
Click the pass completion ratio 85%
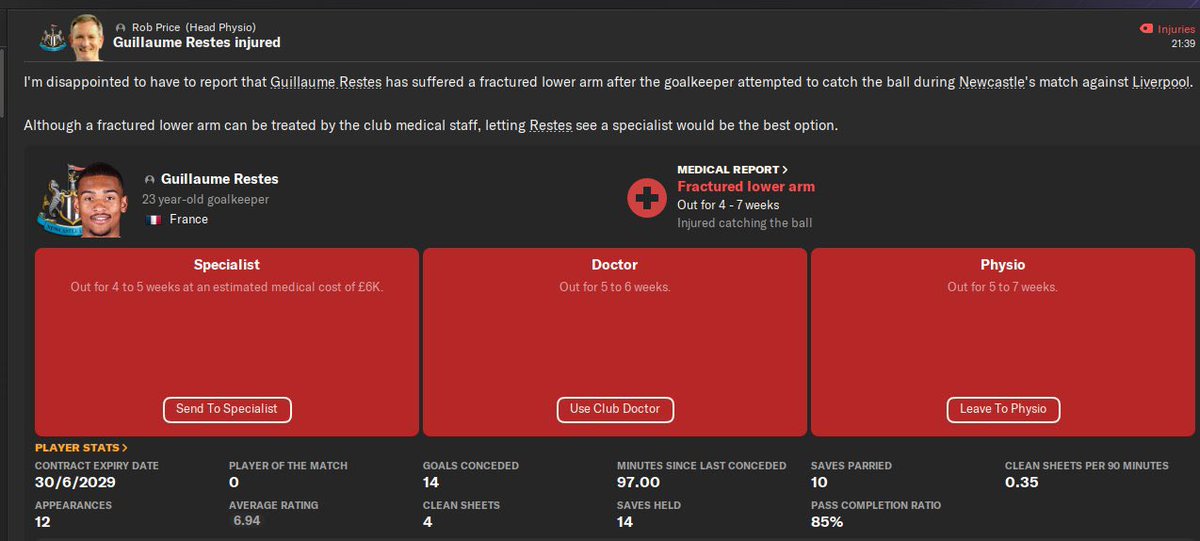(827, 522)
